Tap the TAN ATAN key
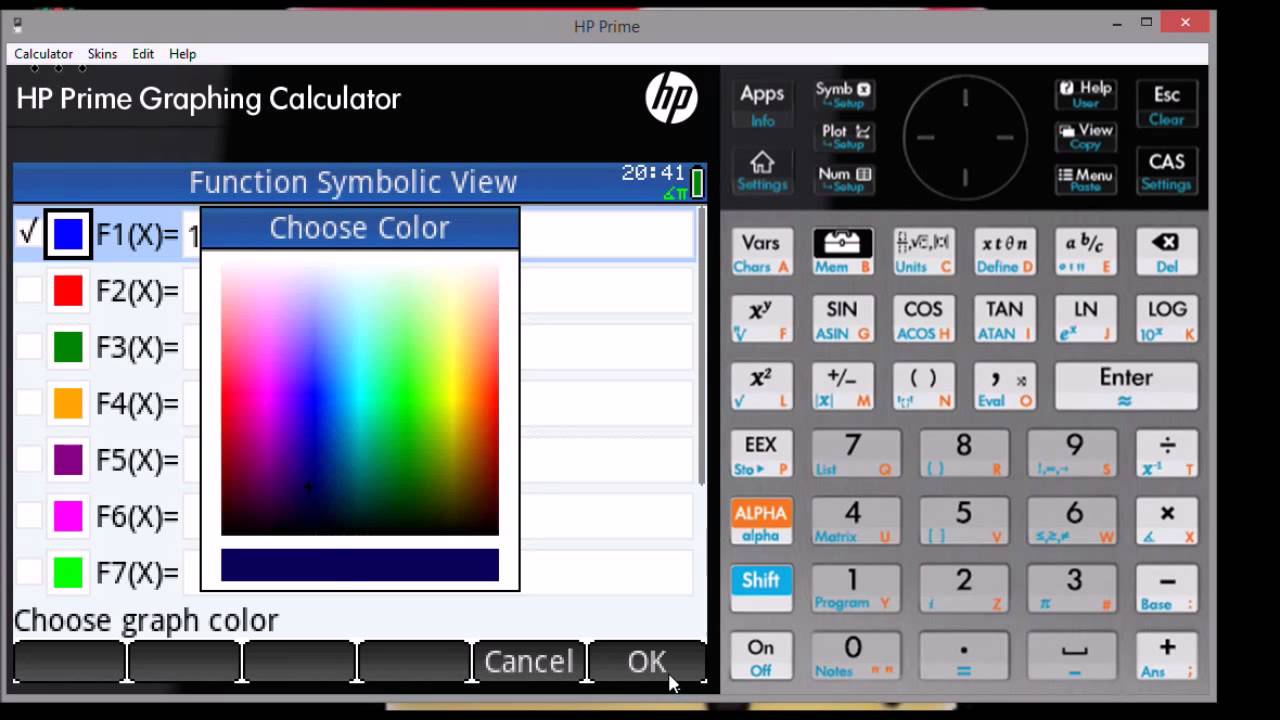1280x720 pixels. [1004, 319]
